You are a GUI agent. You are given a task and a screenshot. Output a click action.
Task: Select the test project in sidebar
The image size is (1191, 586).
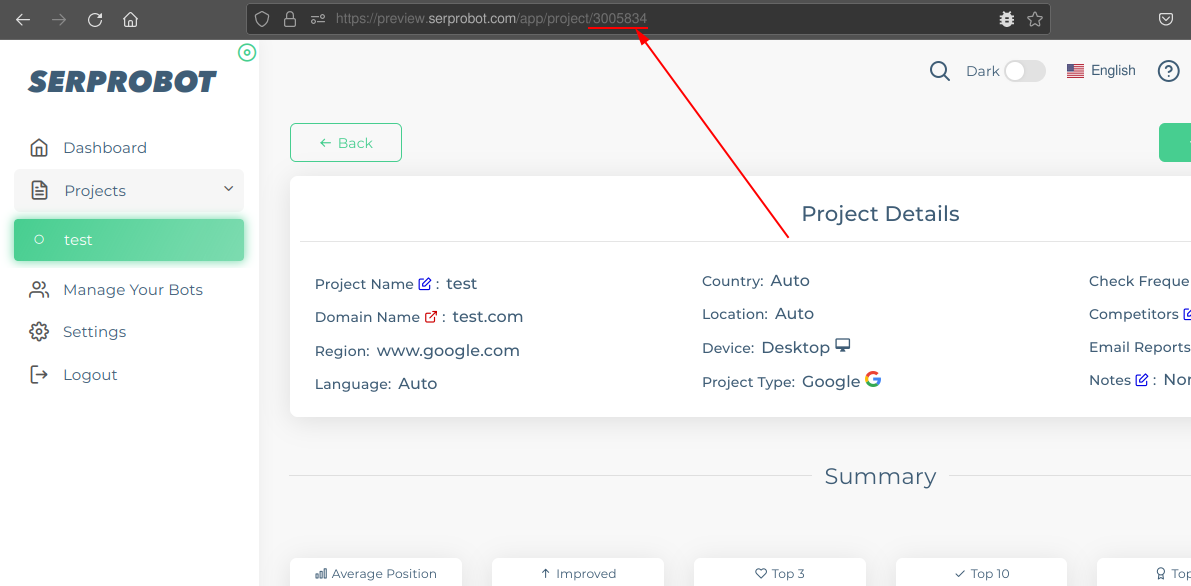point(129,240)
